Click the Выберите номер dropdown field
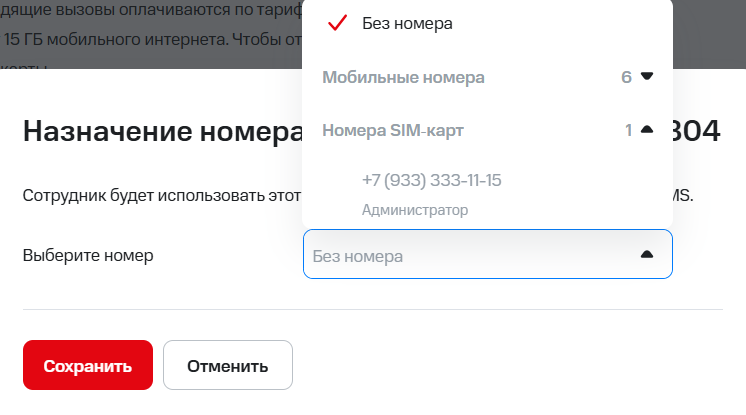Image resolution: width=746 pixels, height=415 pixels. coord(470,255)
